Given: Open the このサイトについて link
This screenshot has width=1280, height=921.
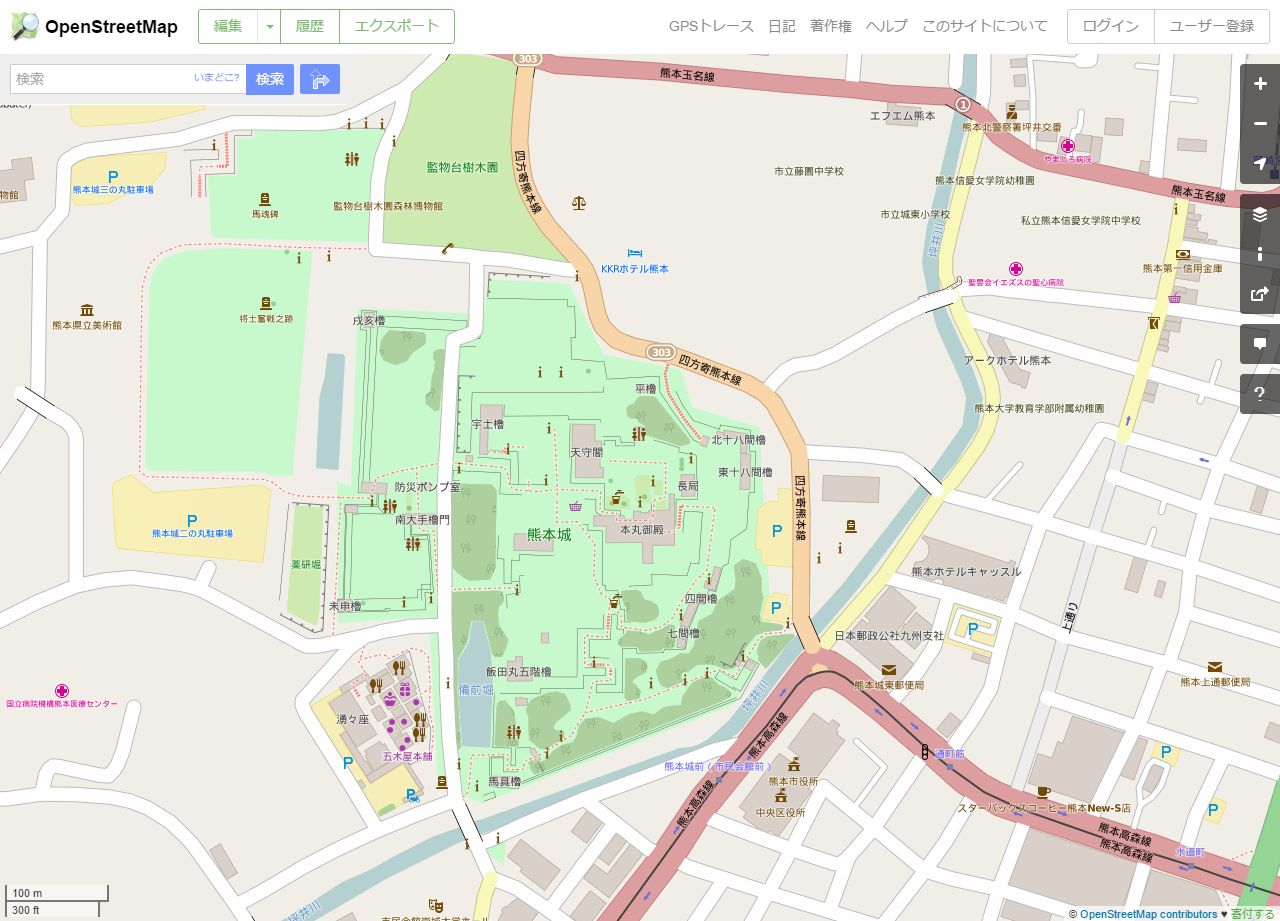Looking at the screenshot, I should [x=985, y=26].
